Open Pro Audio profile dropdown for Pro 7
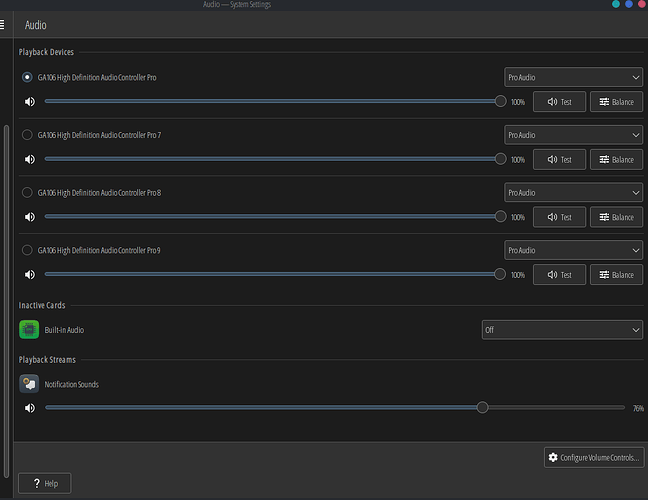This screenshot has height=500, width=648. tap(573, 135)
